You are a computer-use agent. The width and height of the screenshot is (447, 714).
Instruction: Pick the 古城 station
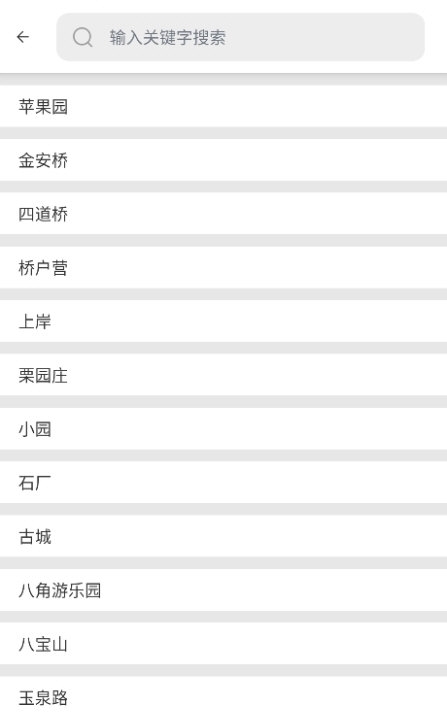[x=224, y=536]
